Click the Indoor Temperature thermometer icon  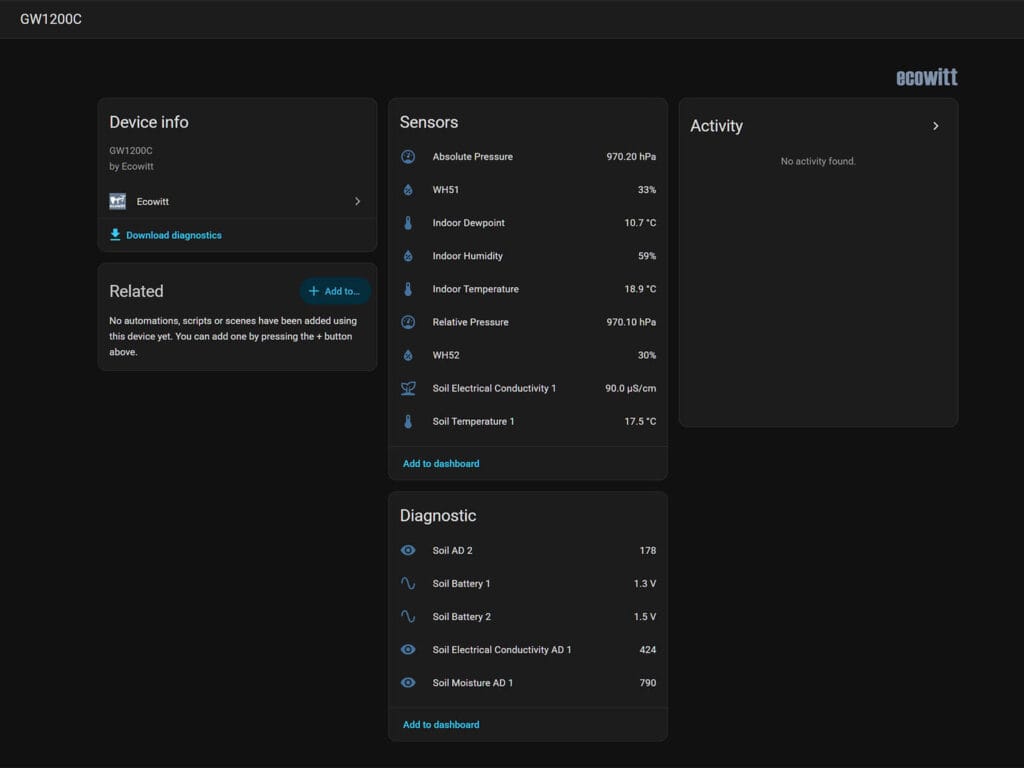408,289
